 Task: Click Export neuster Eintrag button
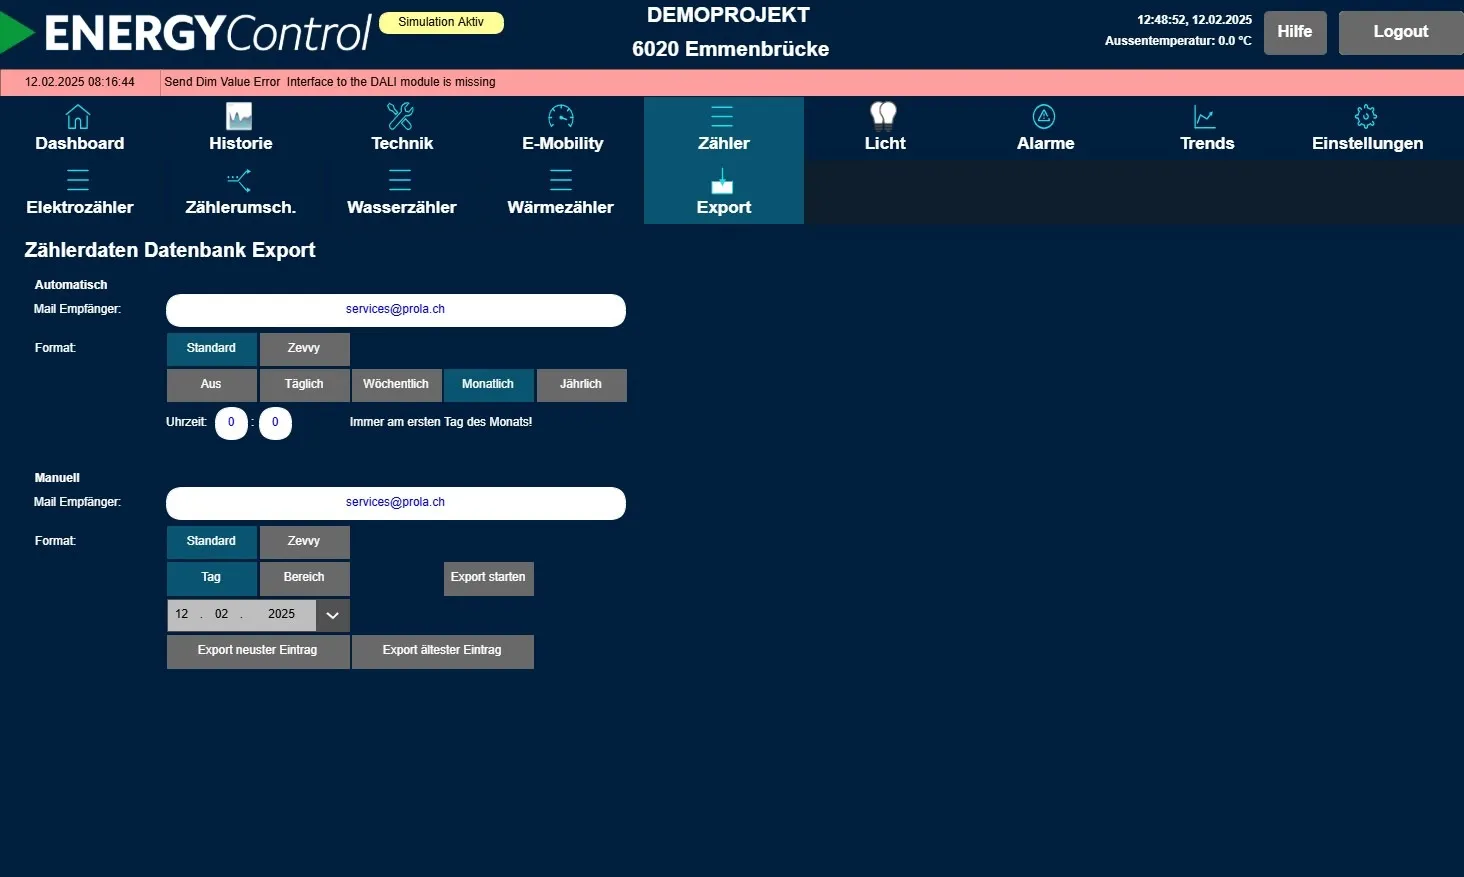coord(258,651)
